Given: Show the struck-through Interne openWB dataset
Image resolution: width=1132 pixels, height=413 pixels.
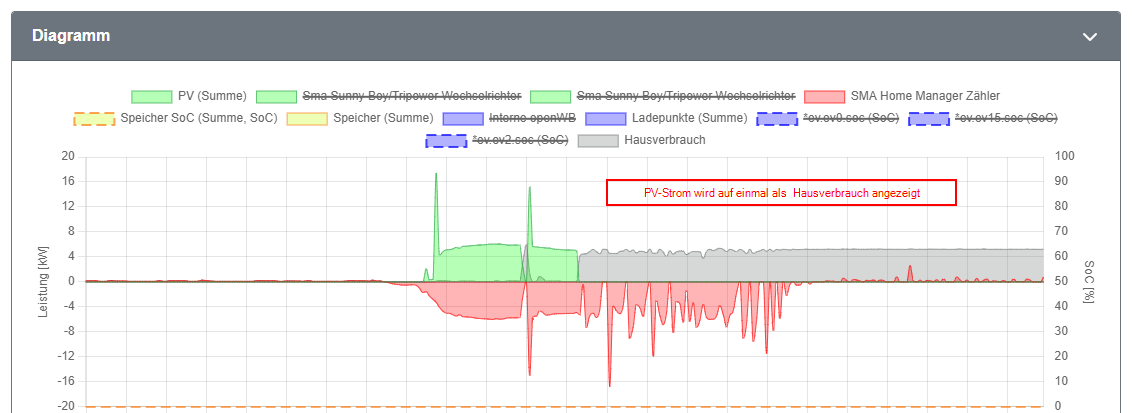Looking at the screenshot, I should 509,118.
